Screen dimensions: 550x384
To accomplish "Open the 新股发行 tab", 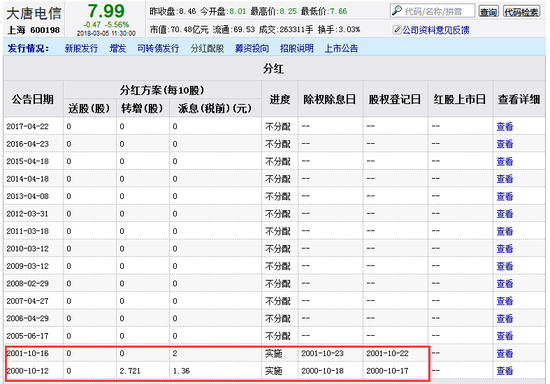I will [81, 48].
